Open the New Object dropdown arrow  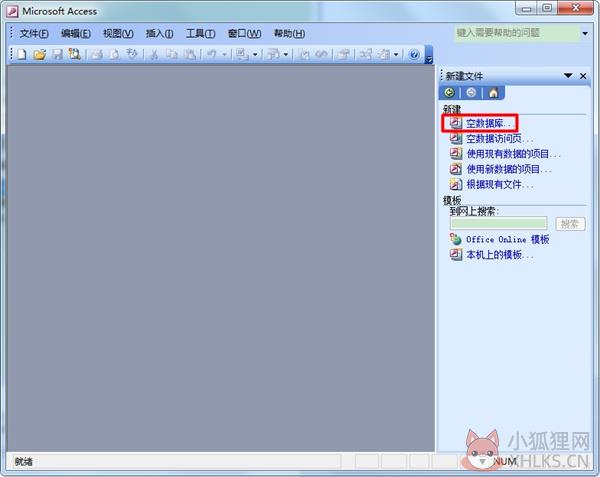pyautogui.click(x=396, y=55)
